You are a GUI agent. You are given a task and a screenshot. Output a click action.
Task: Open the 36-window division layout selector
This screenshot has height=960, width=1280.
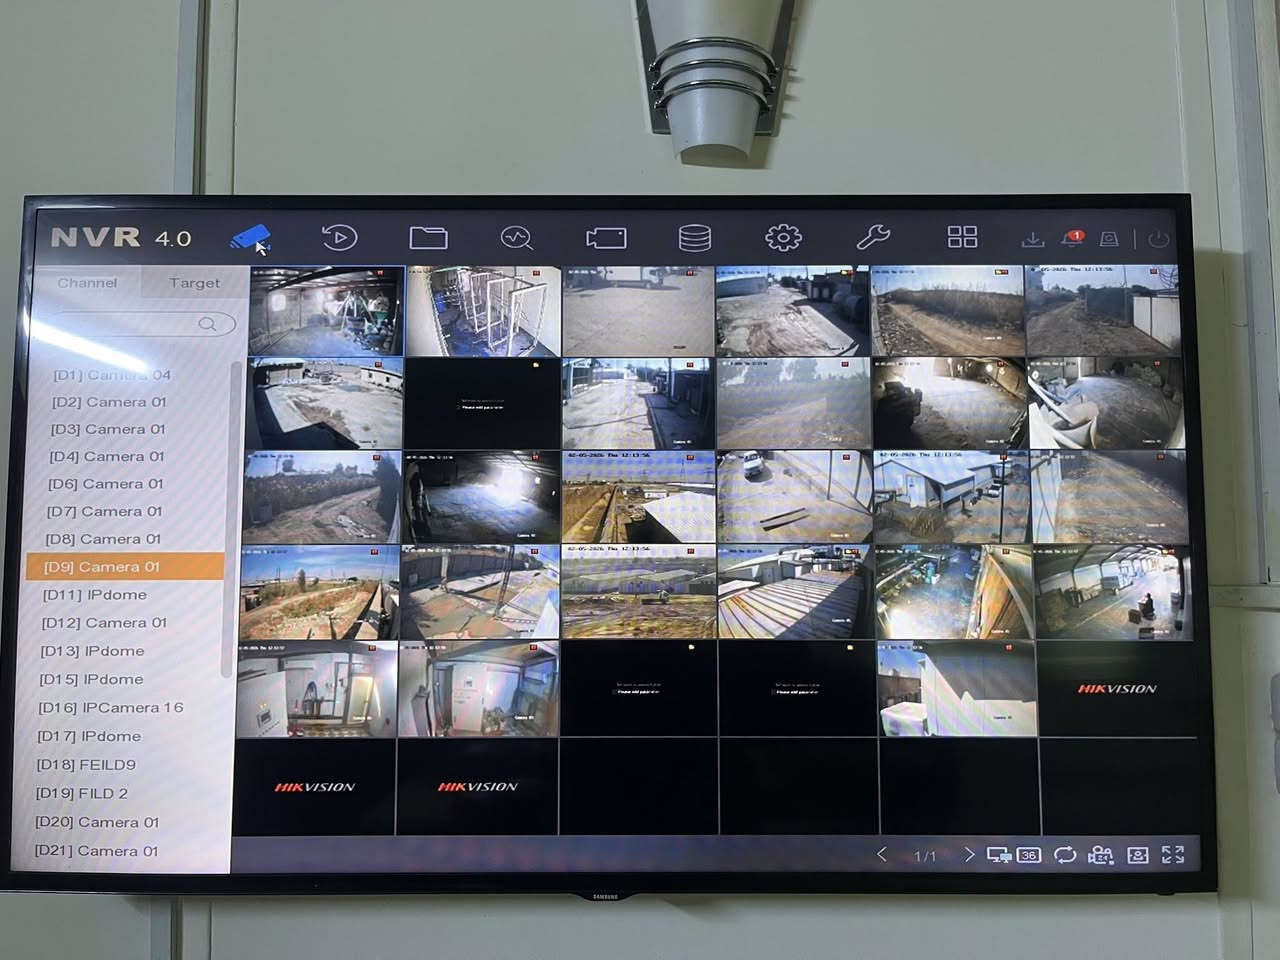click(1029, 855)
